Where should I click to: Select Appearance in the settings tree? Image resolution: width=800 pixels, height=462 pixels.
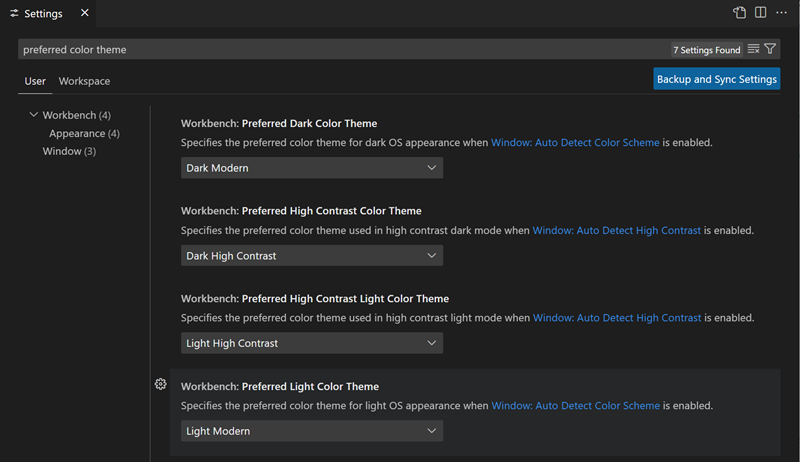click(x=84, y=133)
